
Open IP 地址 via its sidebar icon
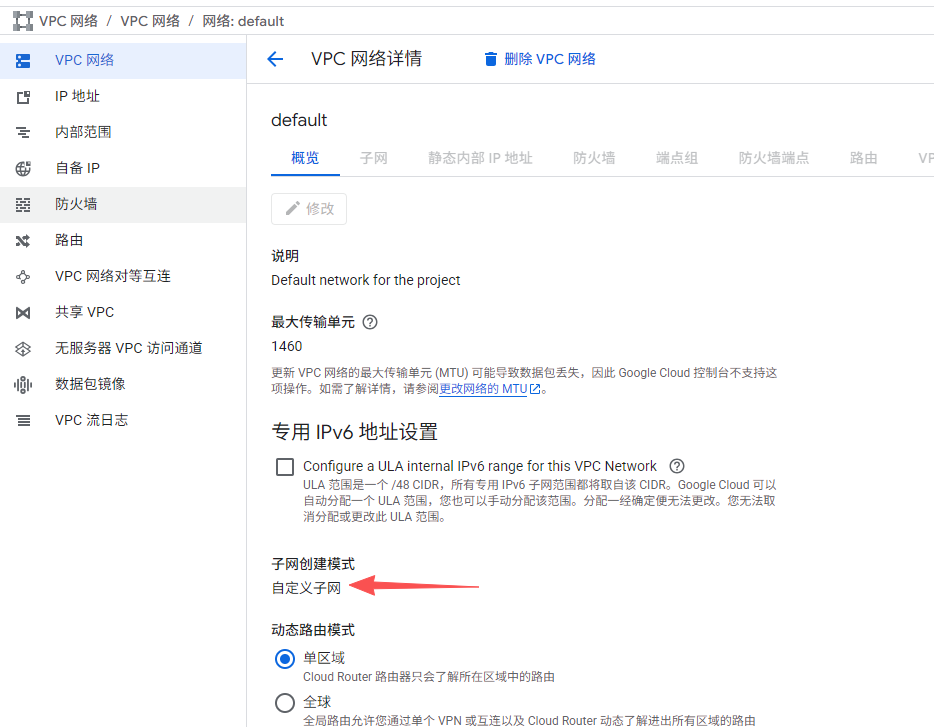point(23,96)
